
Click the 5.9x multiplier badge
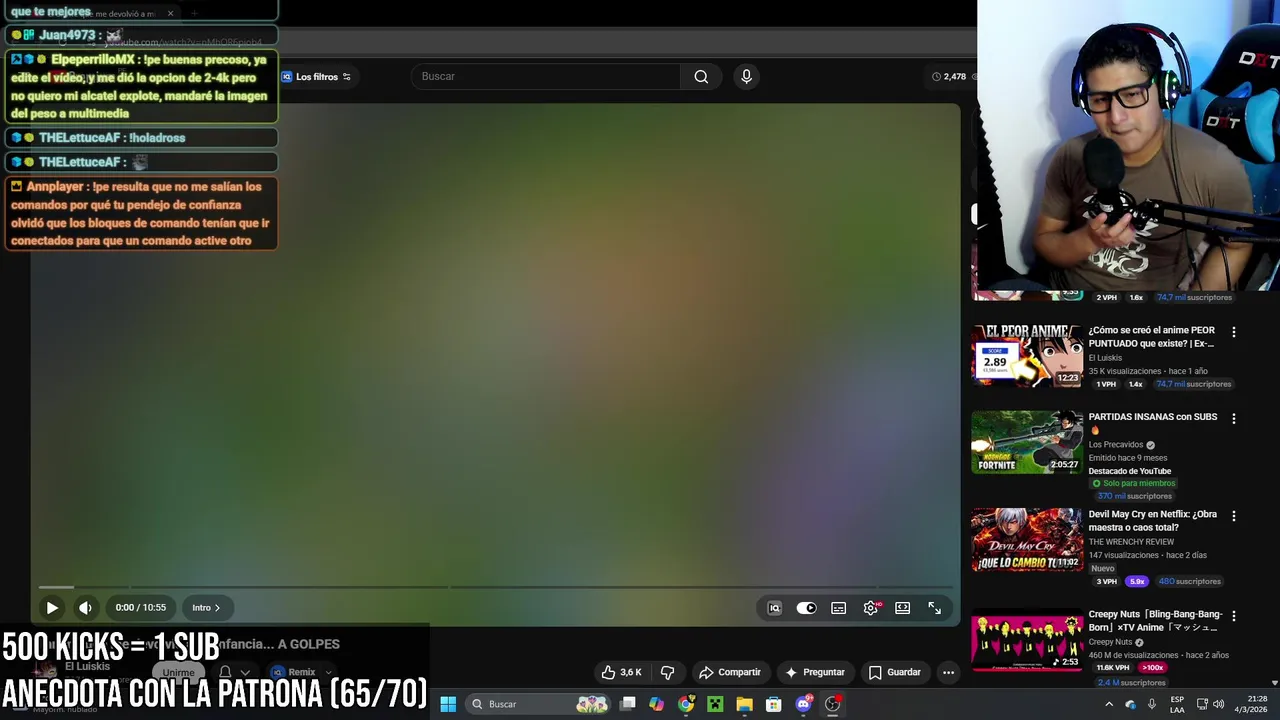coord(1137,581)
